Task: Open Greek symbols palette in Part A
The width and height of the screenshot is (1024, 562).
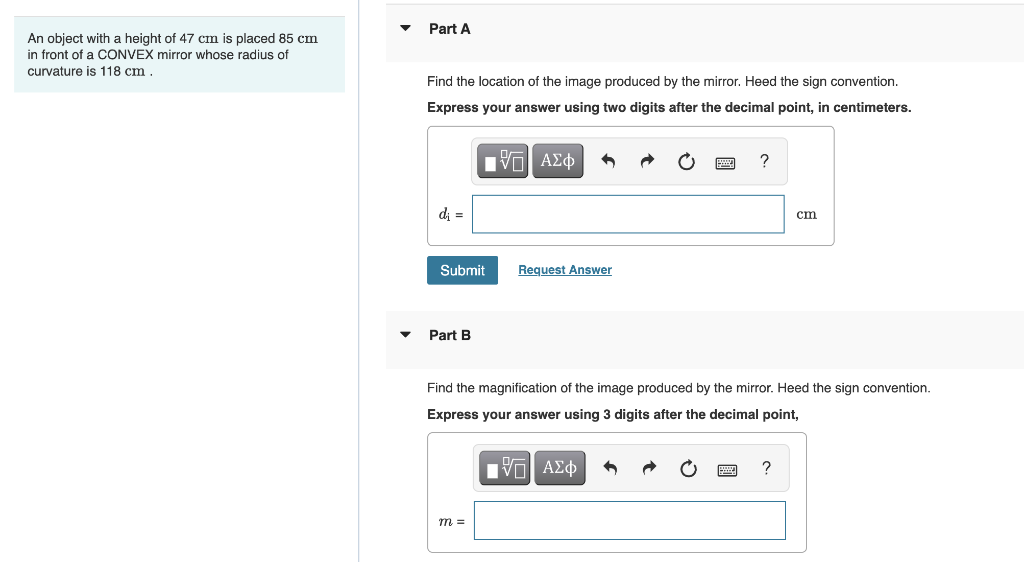Action: [x=558, y=161]
